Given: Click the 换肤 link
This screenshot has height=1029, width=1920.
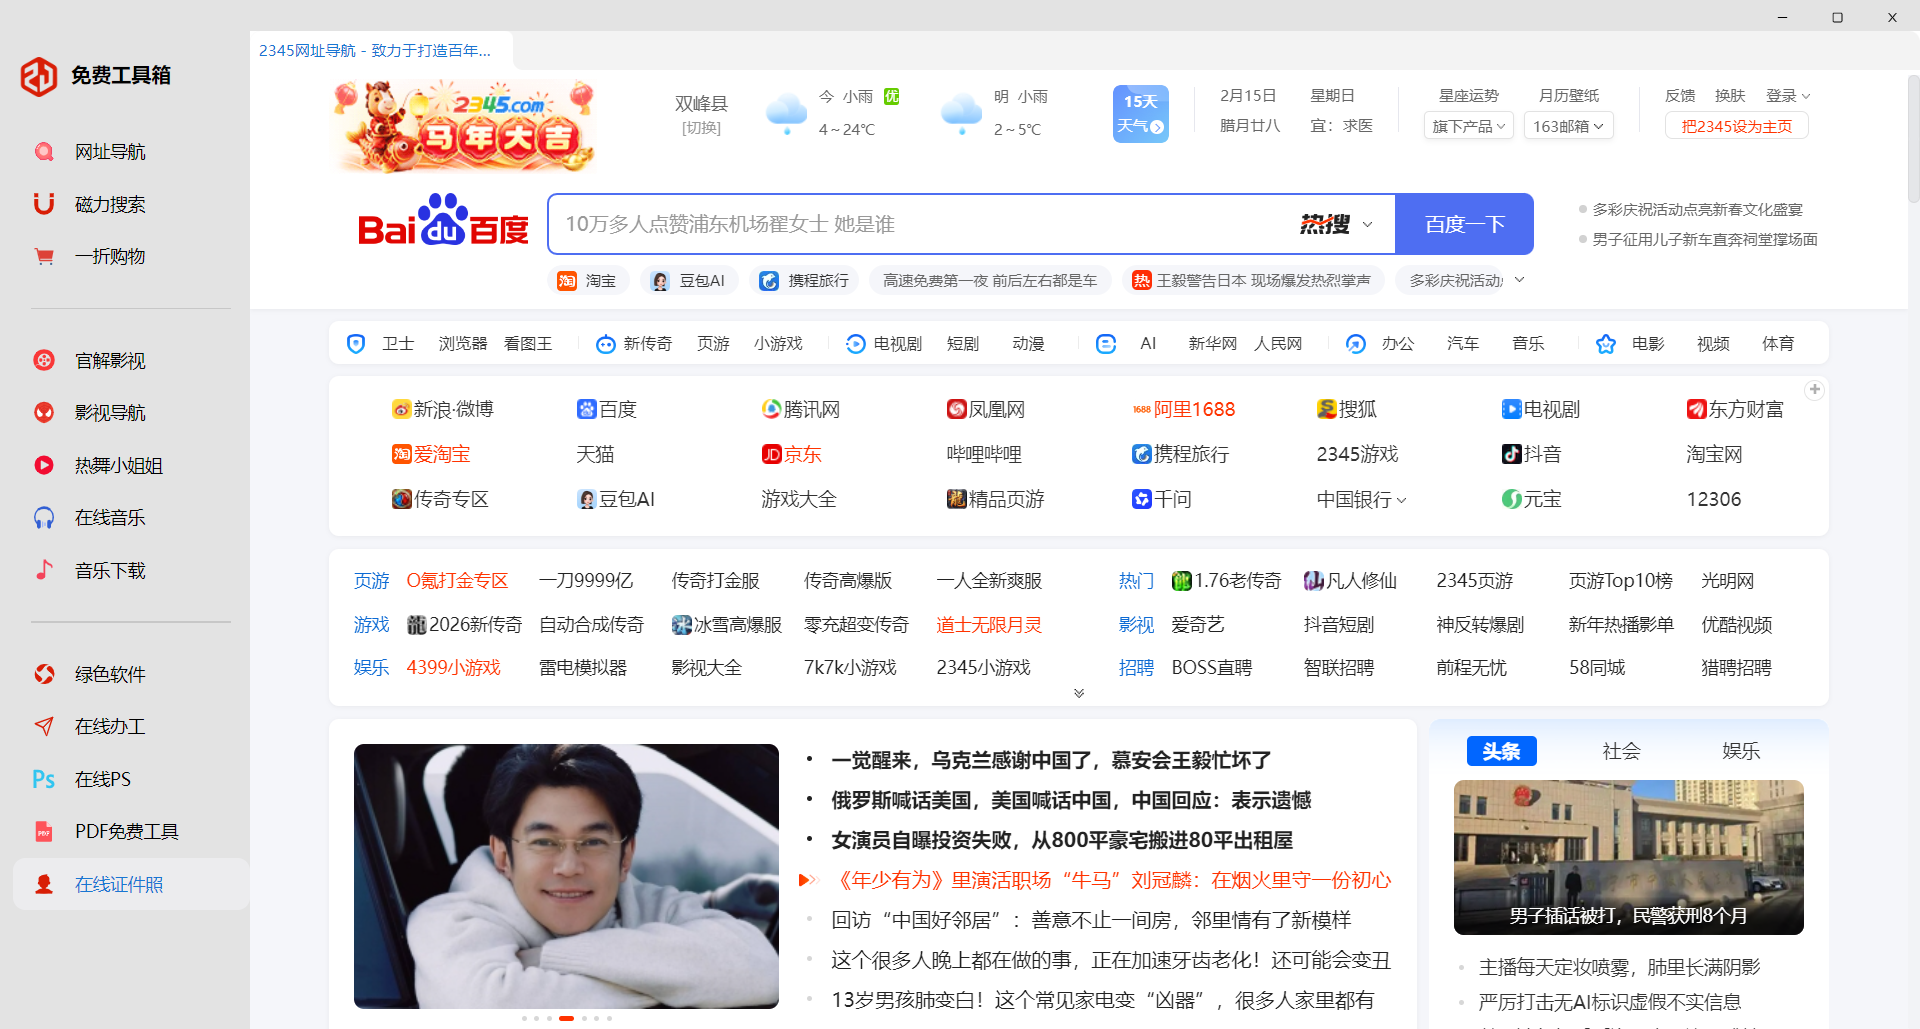Looking at the screenshot, I should pyautogui.click(x=1730, y=96).
